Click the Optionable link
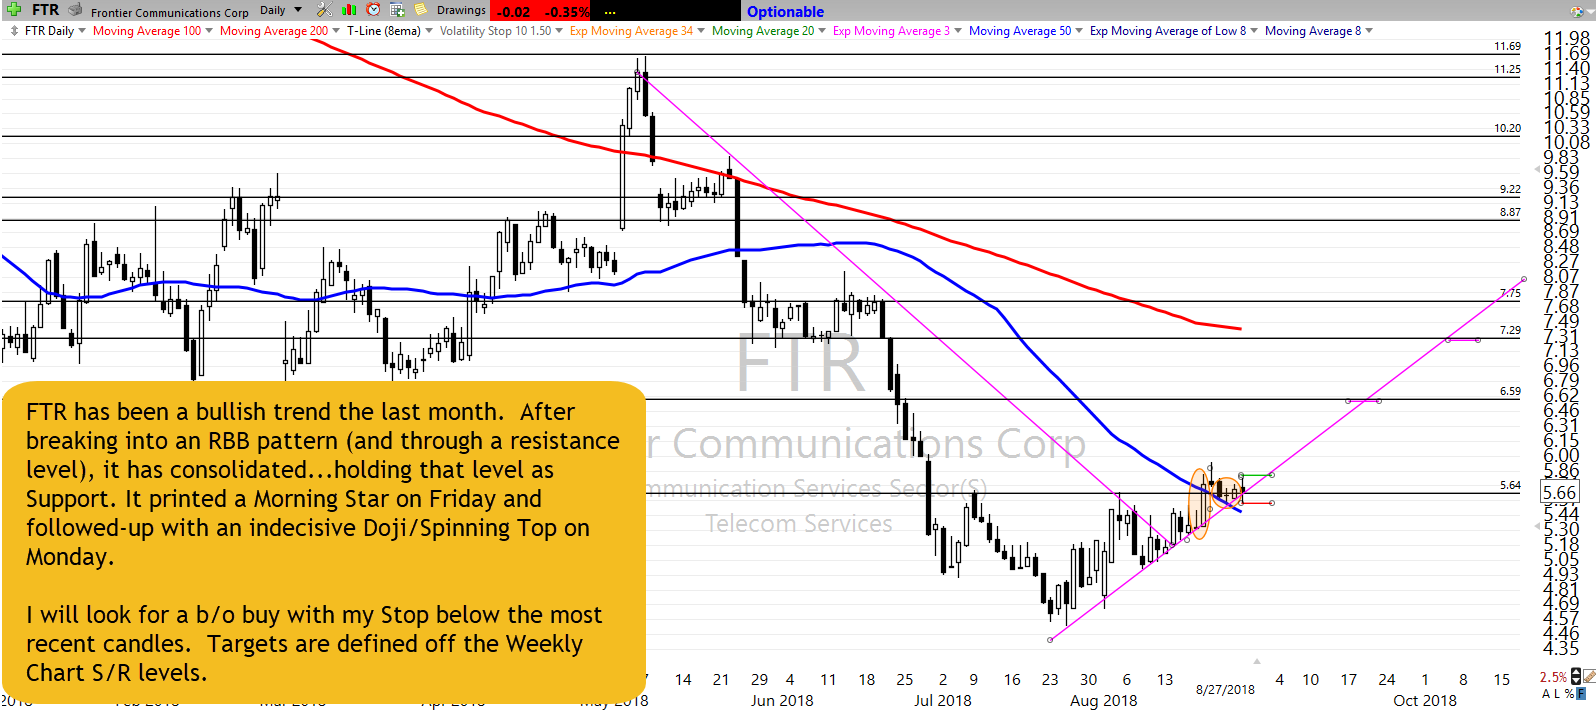 tap(785, 12)
